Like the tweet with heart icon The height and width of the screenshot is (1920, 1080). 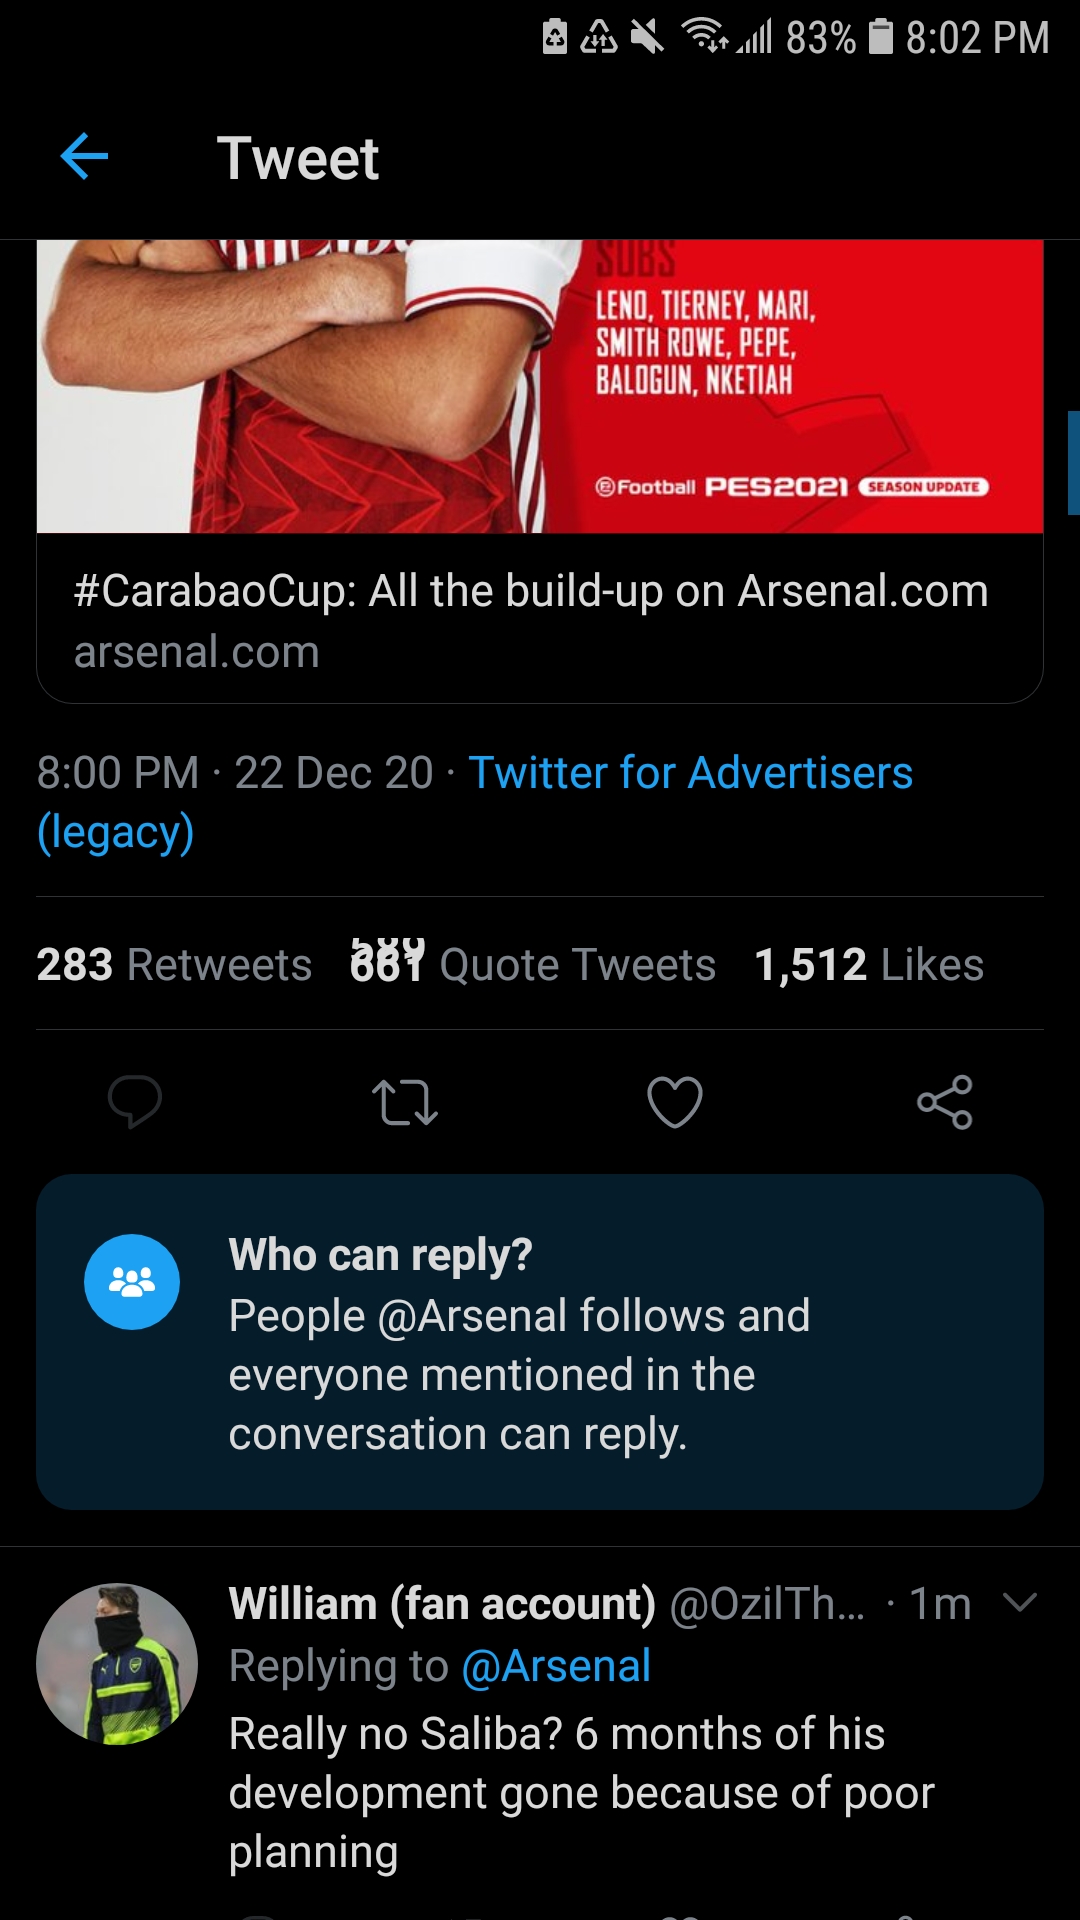point(675,1102)
